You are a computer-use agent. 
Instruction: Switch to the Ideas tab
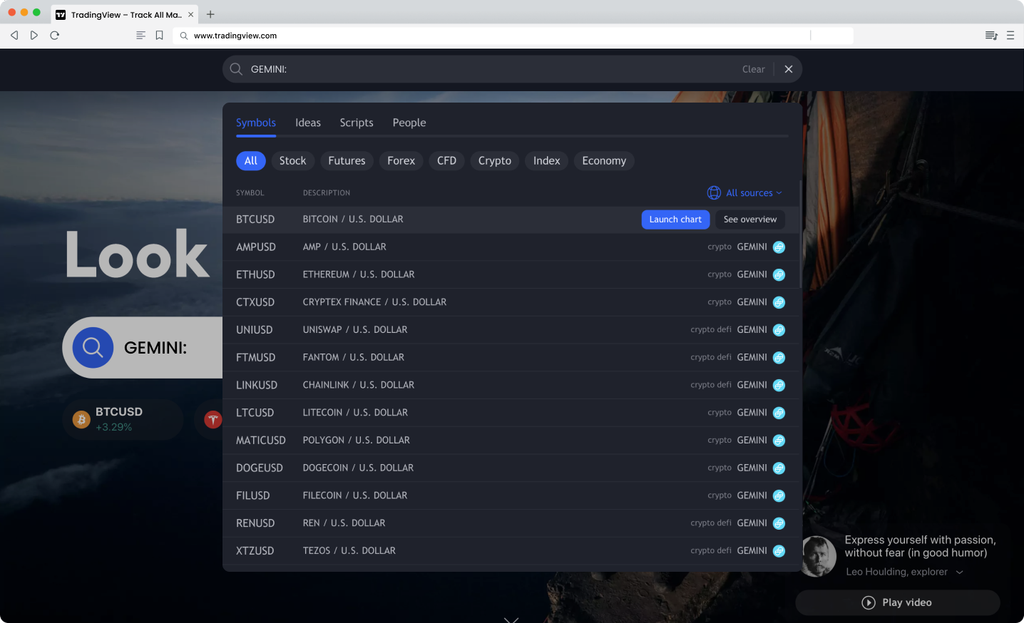click(308, 123)
